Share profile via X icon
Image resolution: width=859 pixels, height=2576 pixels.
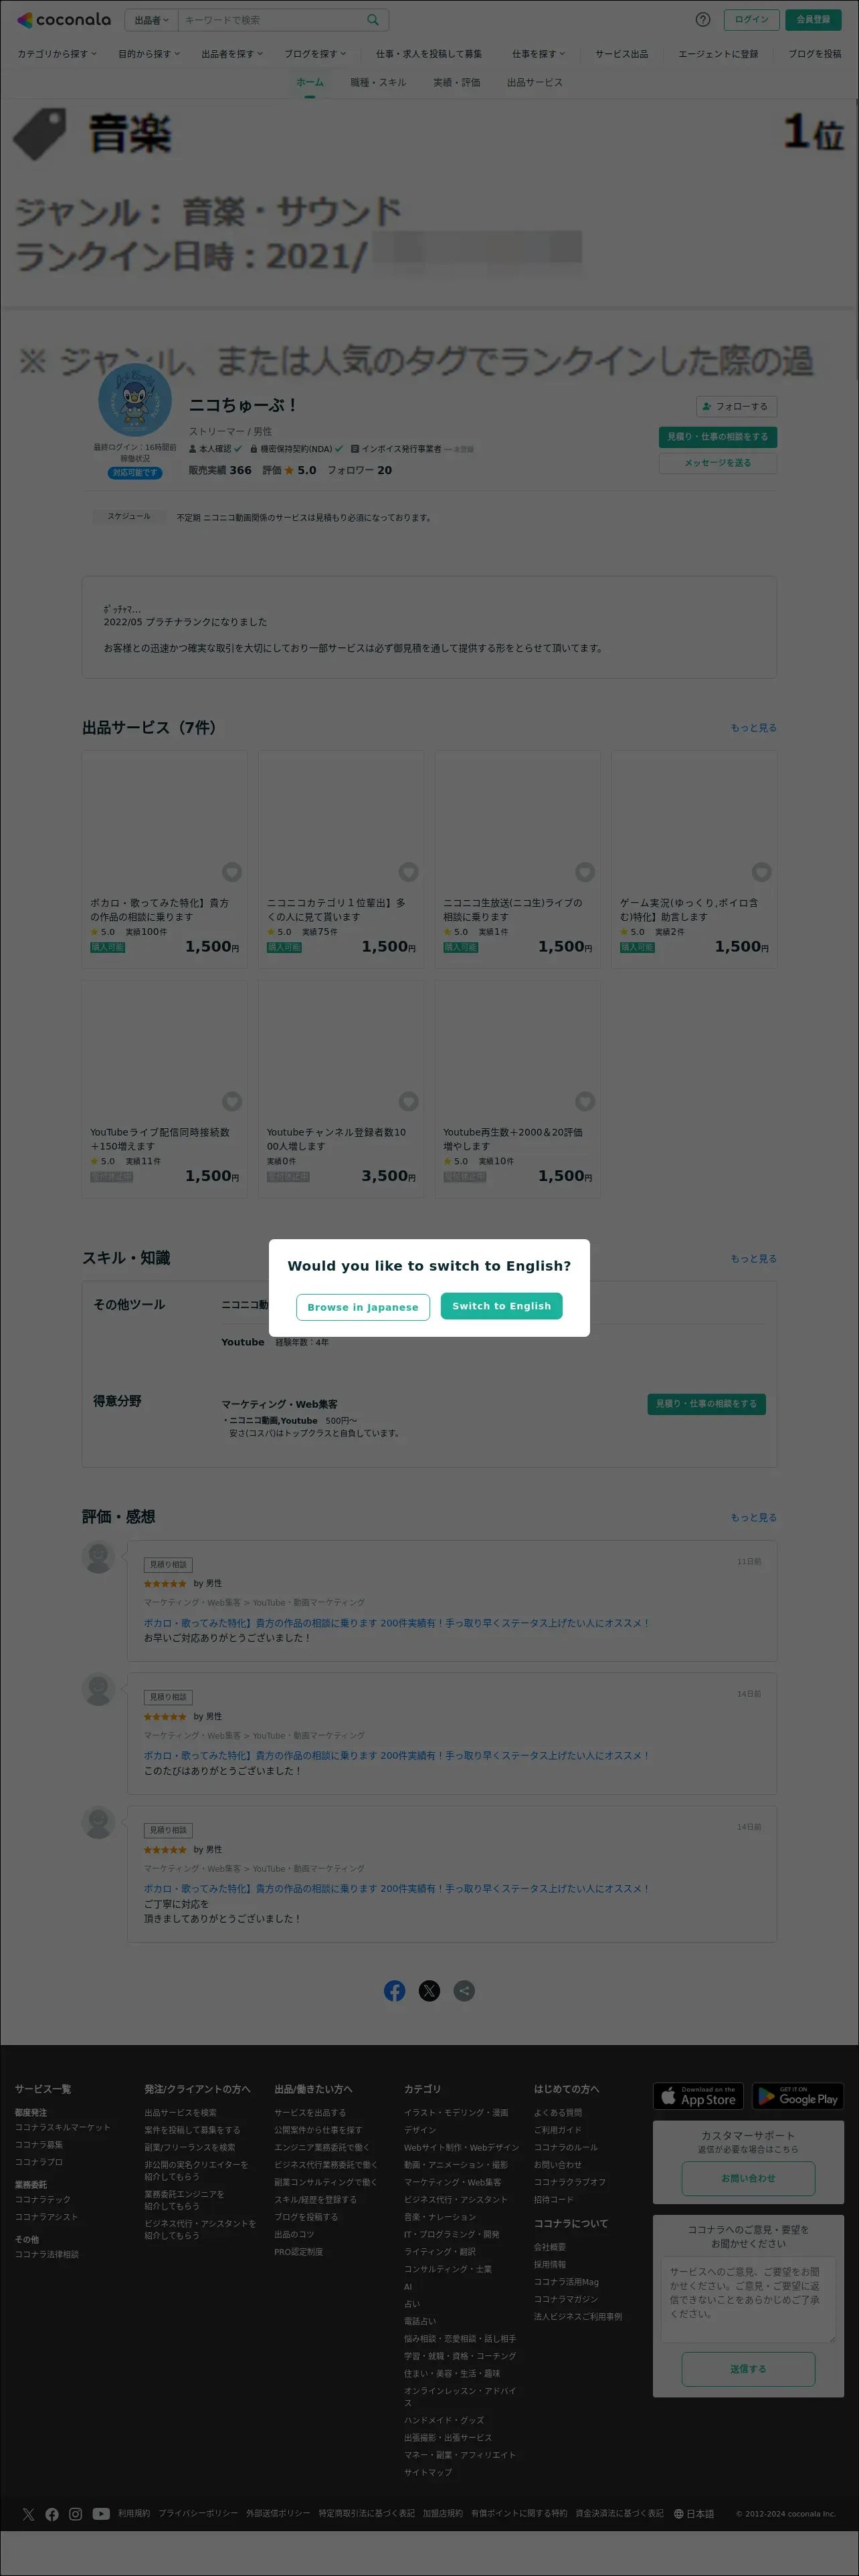[429, 1990]
